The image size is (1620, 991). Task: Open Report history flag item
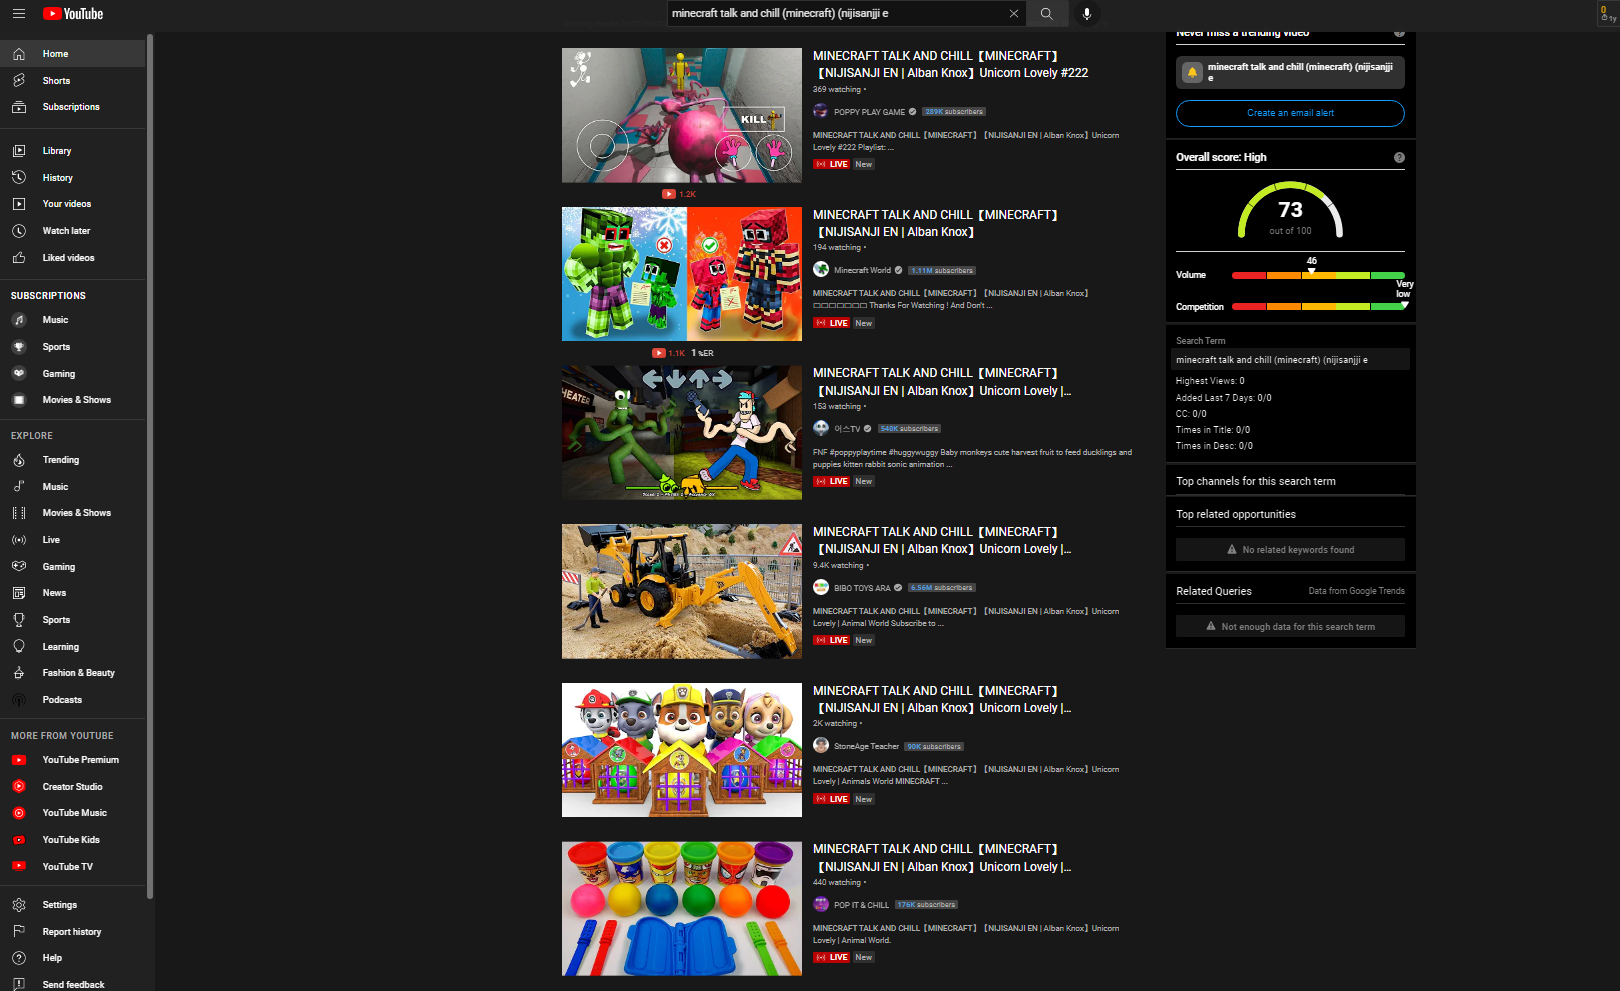(73, 932)
